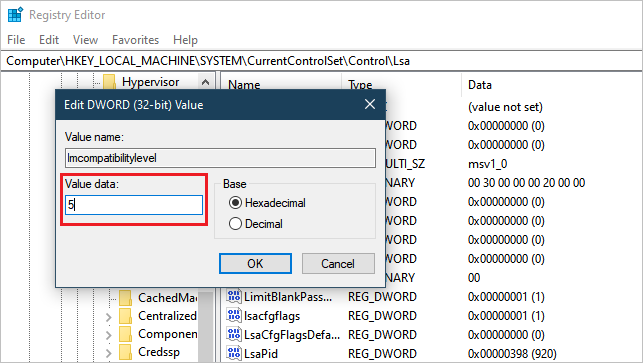Click the Data column header

pos(480,84)
